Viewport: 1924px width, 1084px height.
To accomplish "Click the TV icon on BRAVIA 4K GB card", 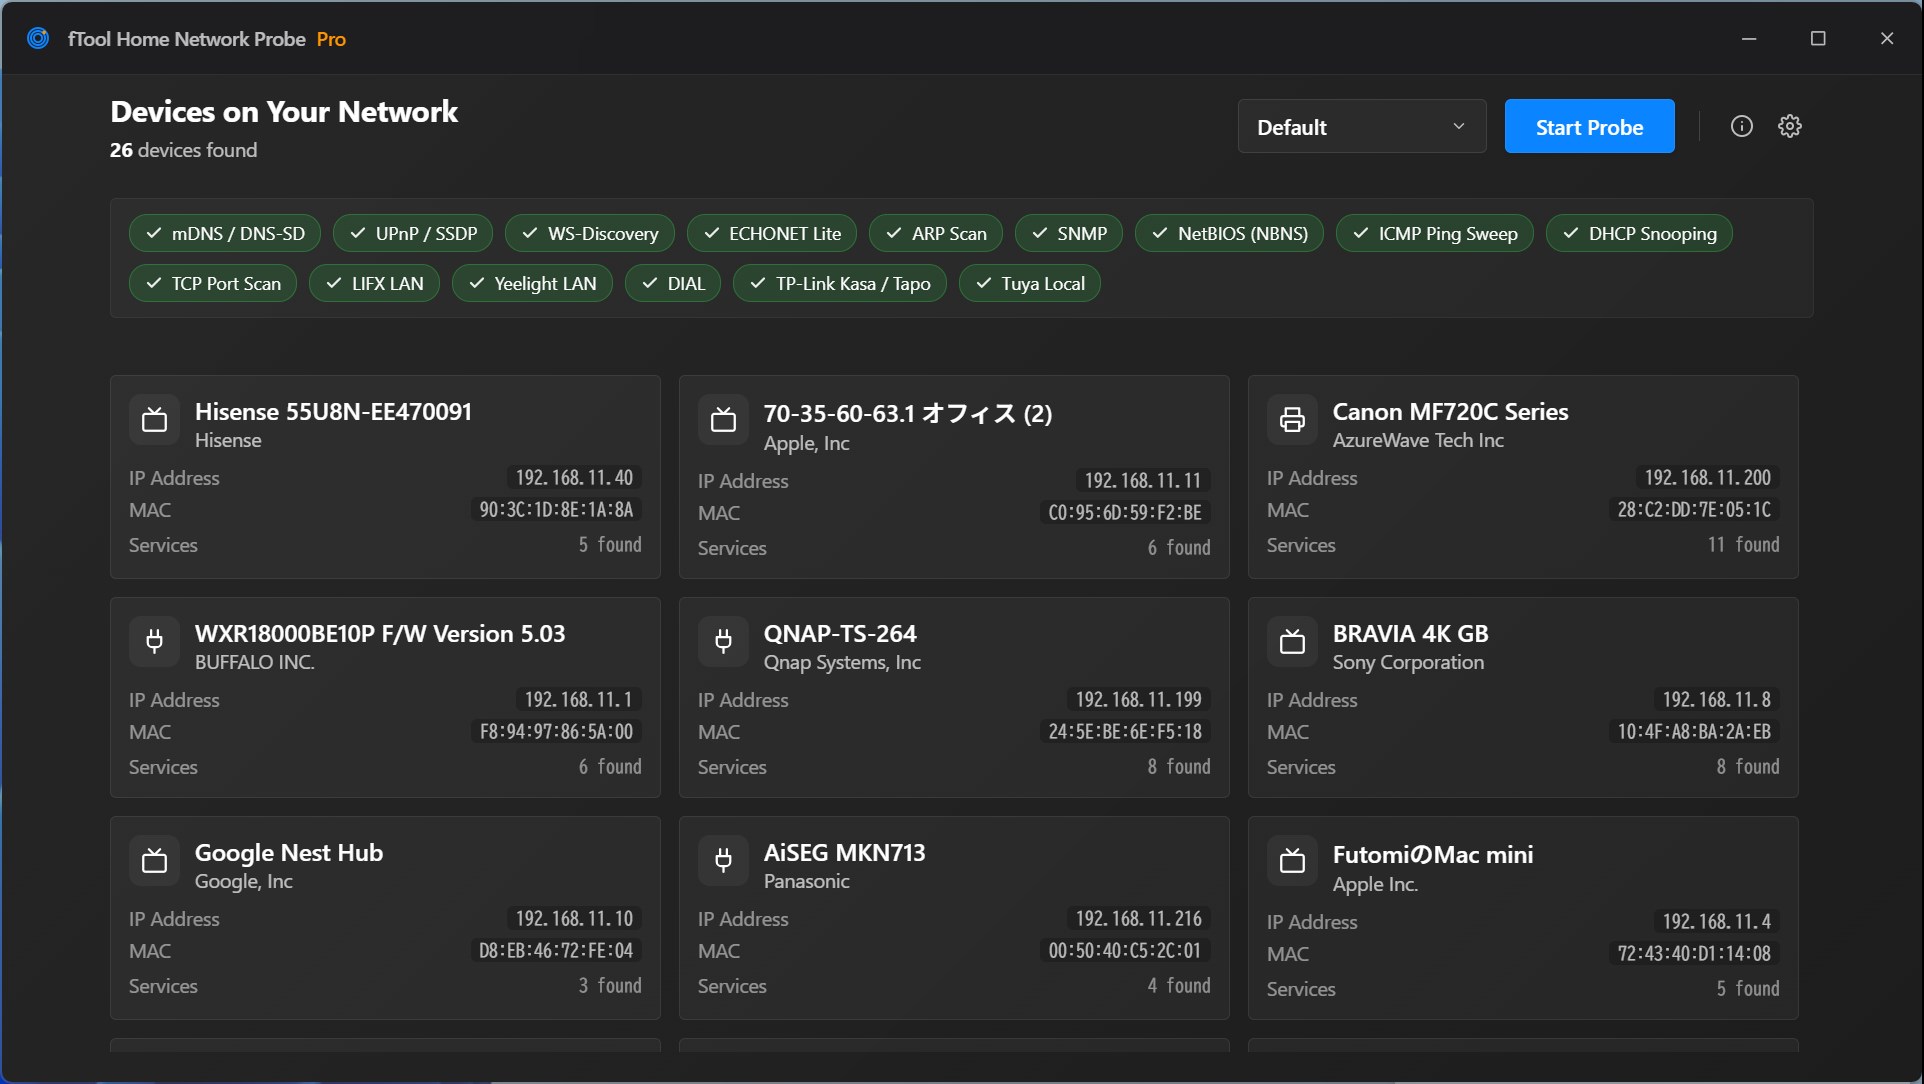I will click(x=1292, y=642).
